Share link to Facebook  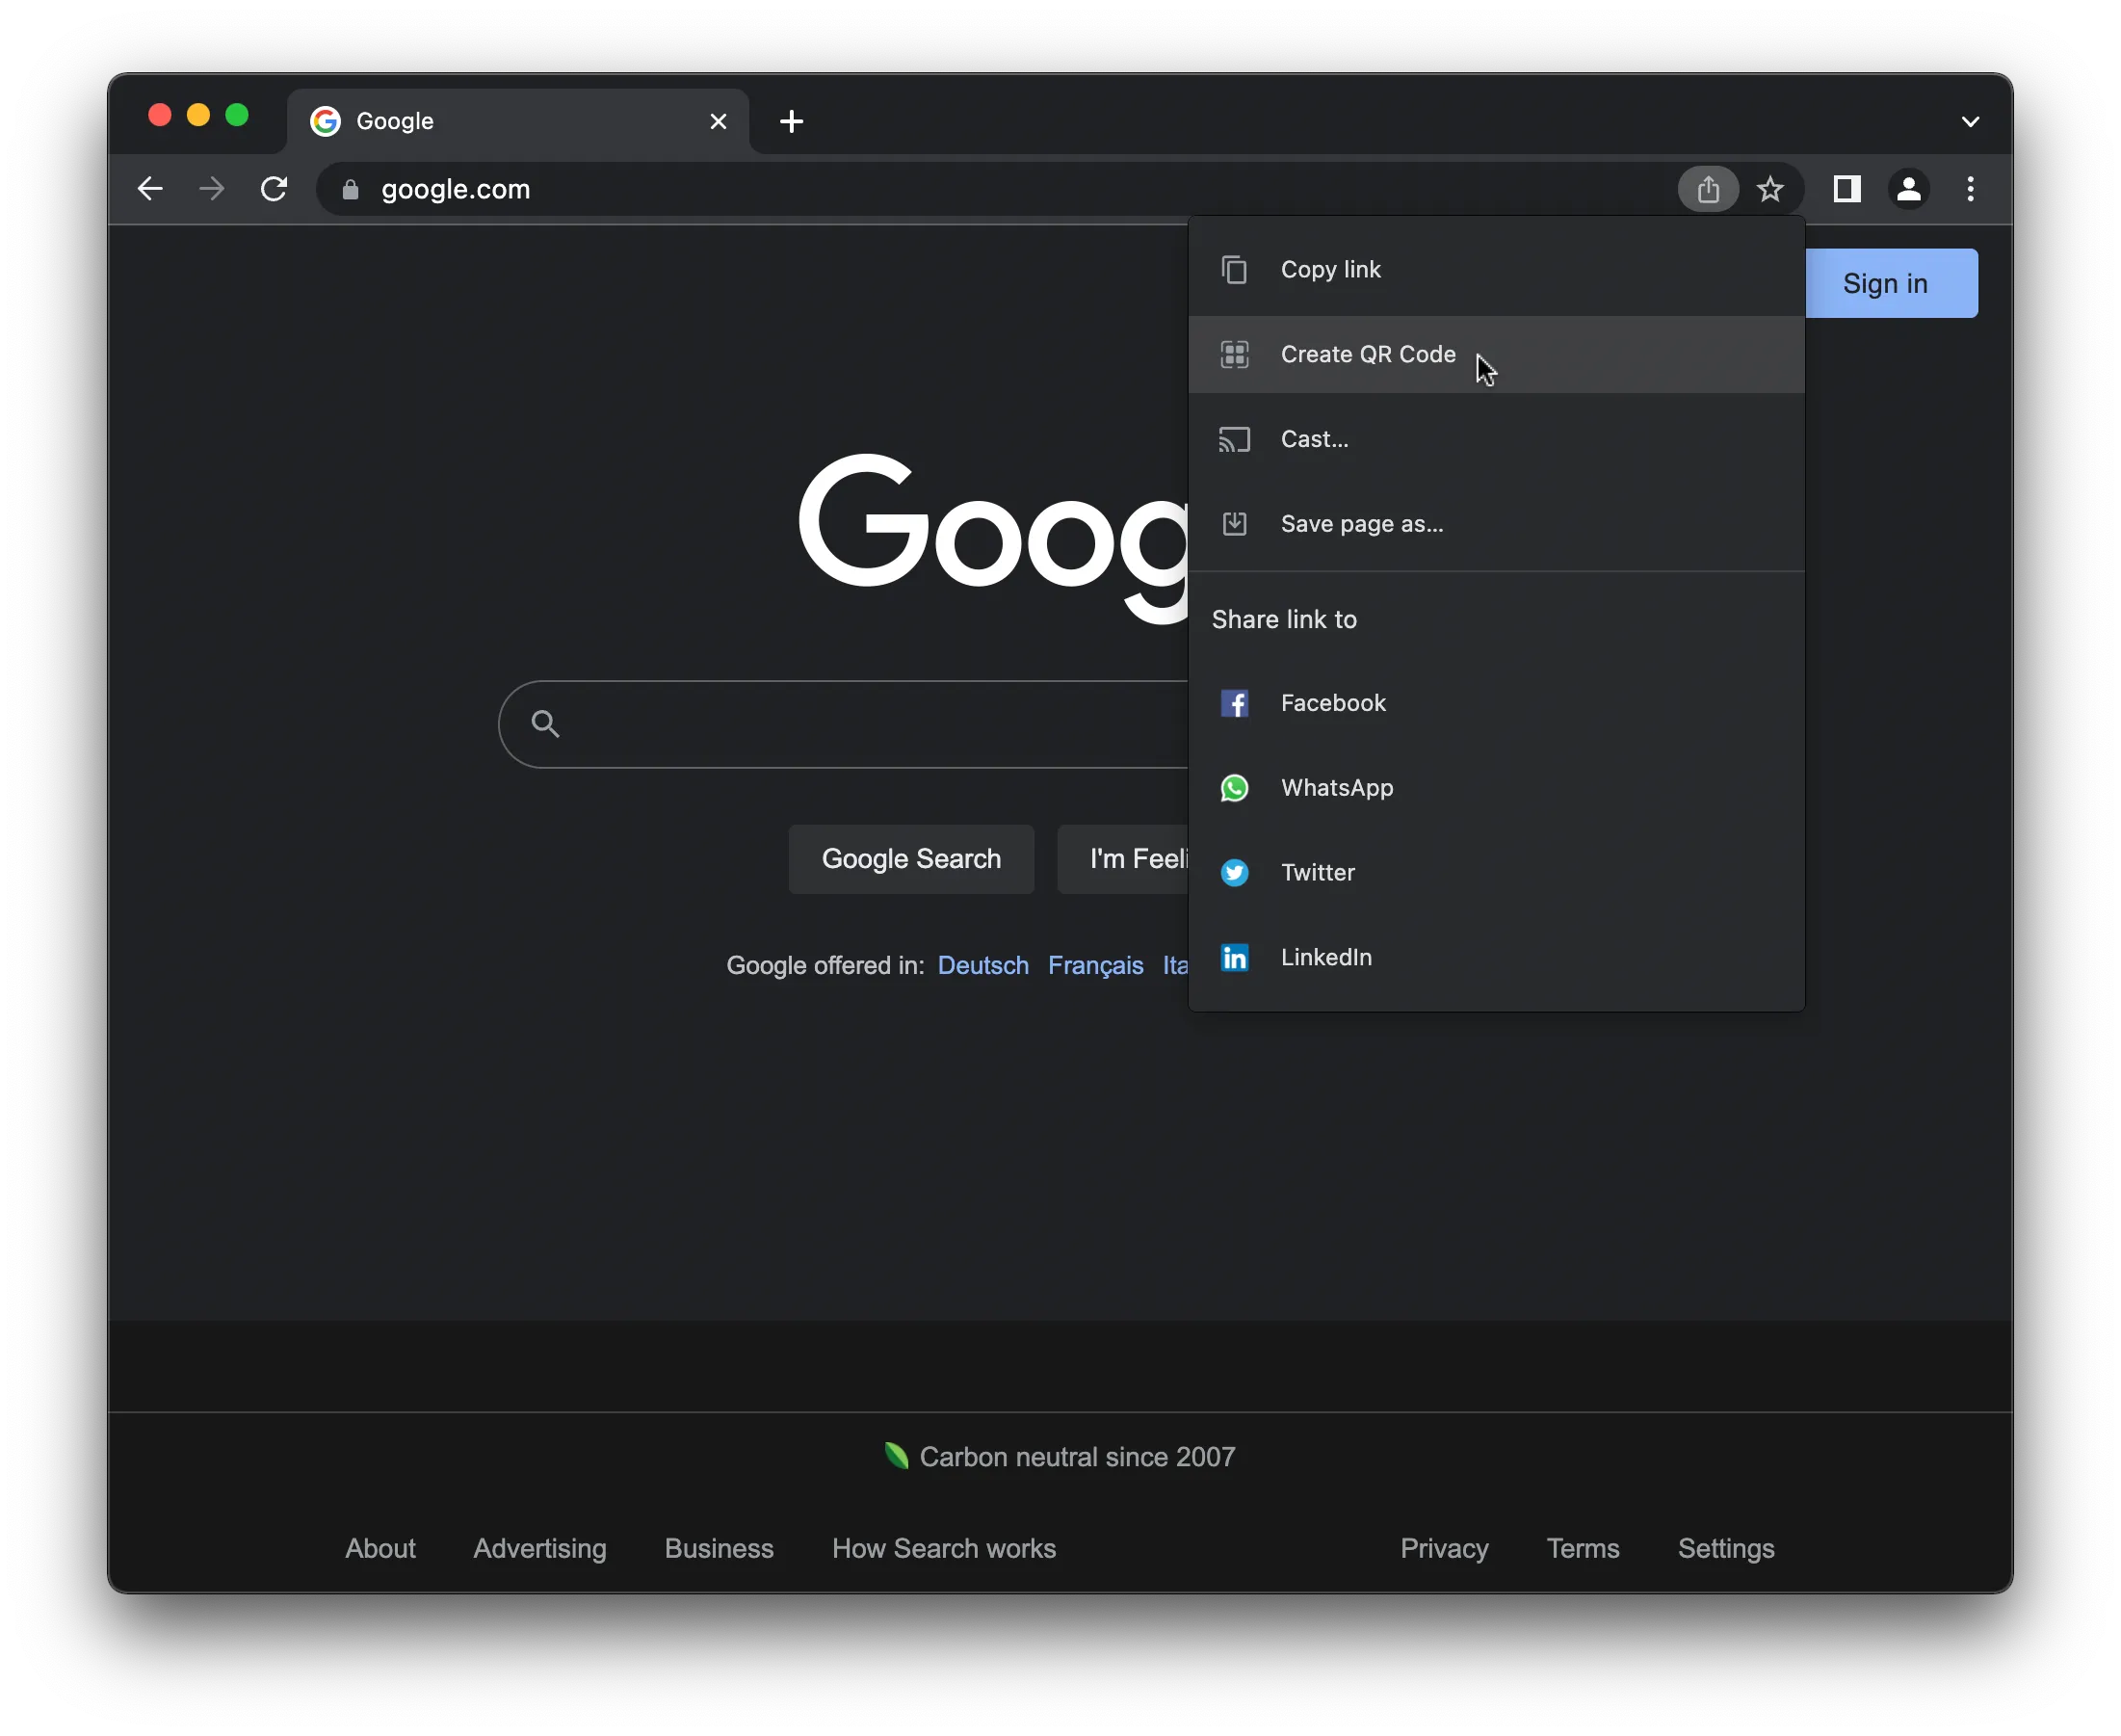[x=1496, y=703]
